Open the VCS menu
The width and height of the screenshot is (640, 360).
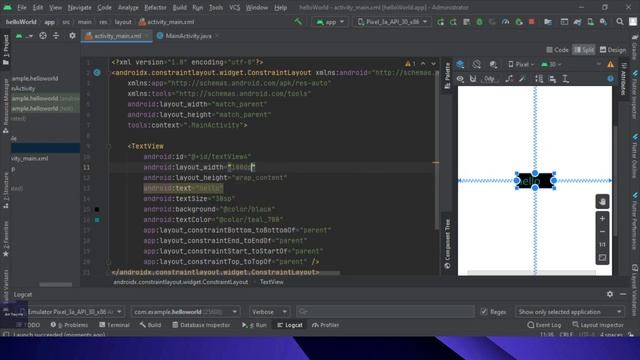pyautogui.click(x=234, y=7)
